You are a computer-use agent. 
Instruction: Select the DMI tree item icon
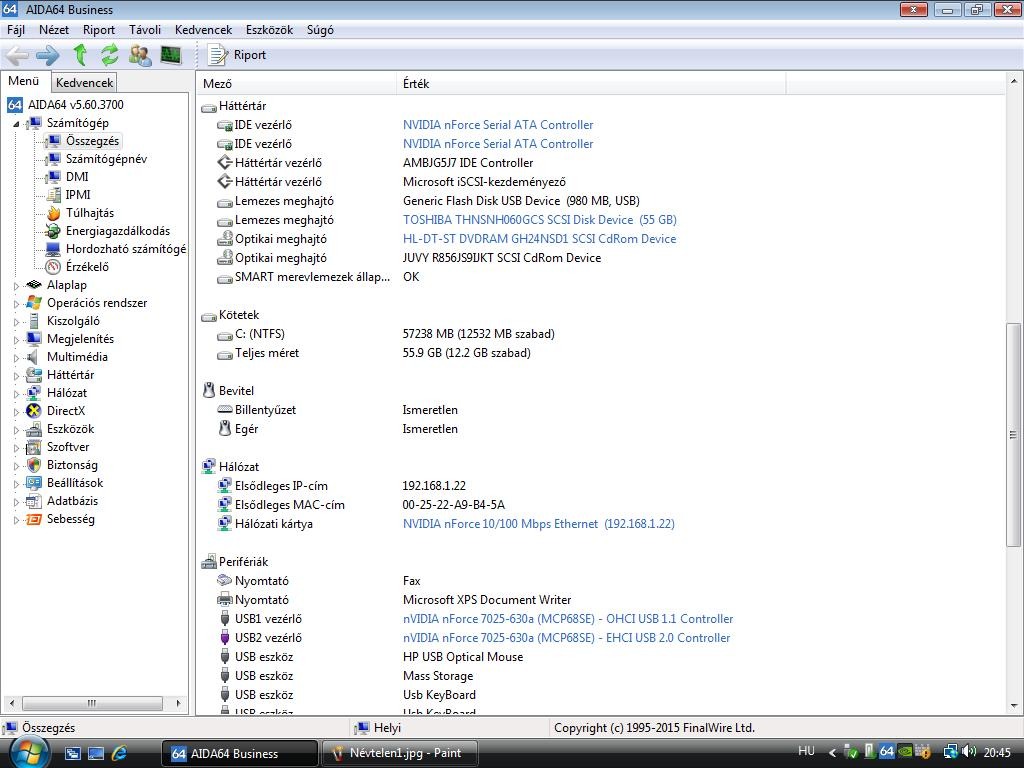tap(53, 177)
